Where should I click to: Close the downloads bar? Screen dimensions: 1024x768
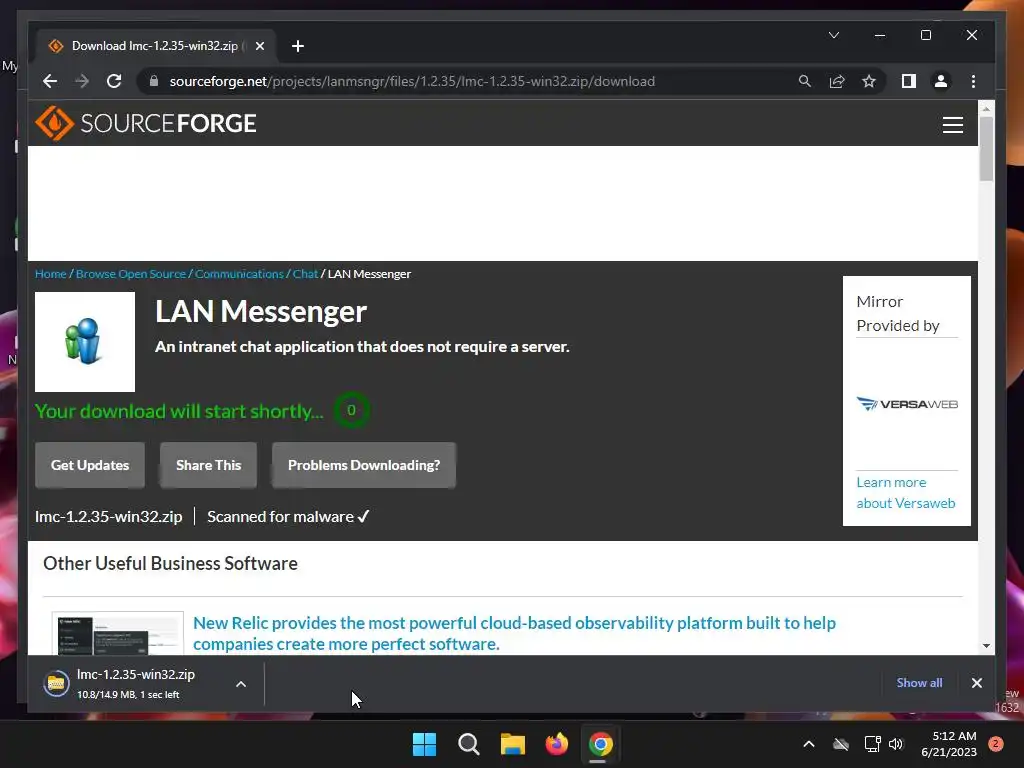click(976, 682)
